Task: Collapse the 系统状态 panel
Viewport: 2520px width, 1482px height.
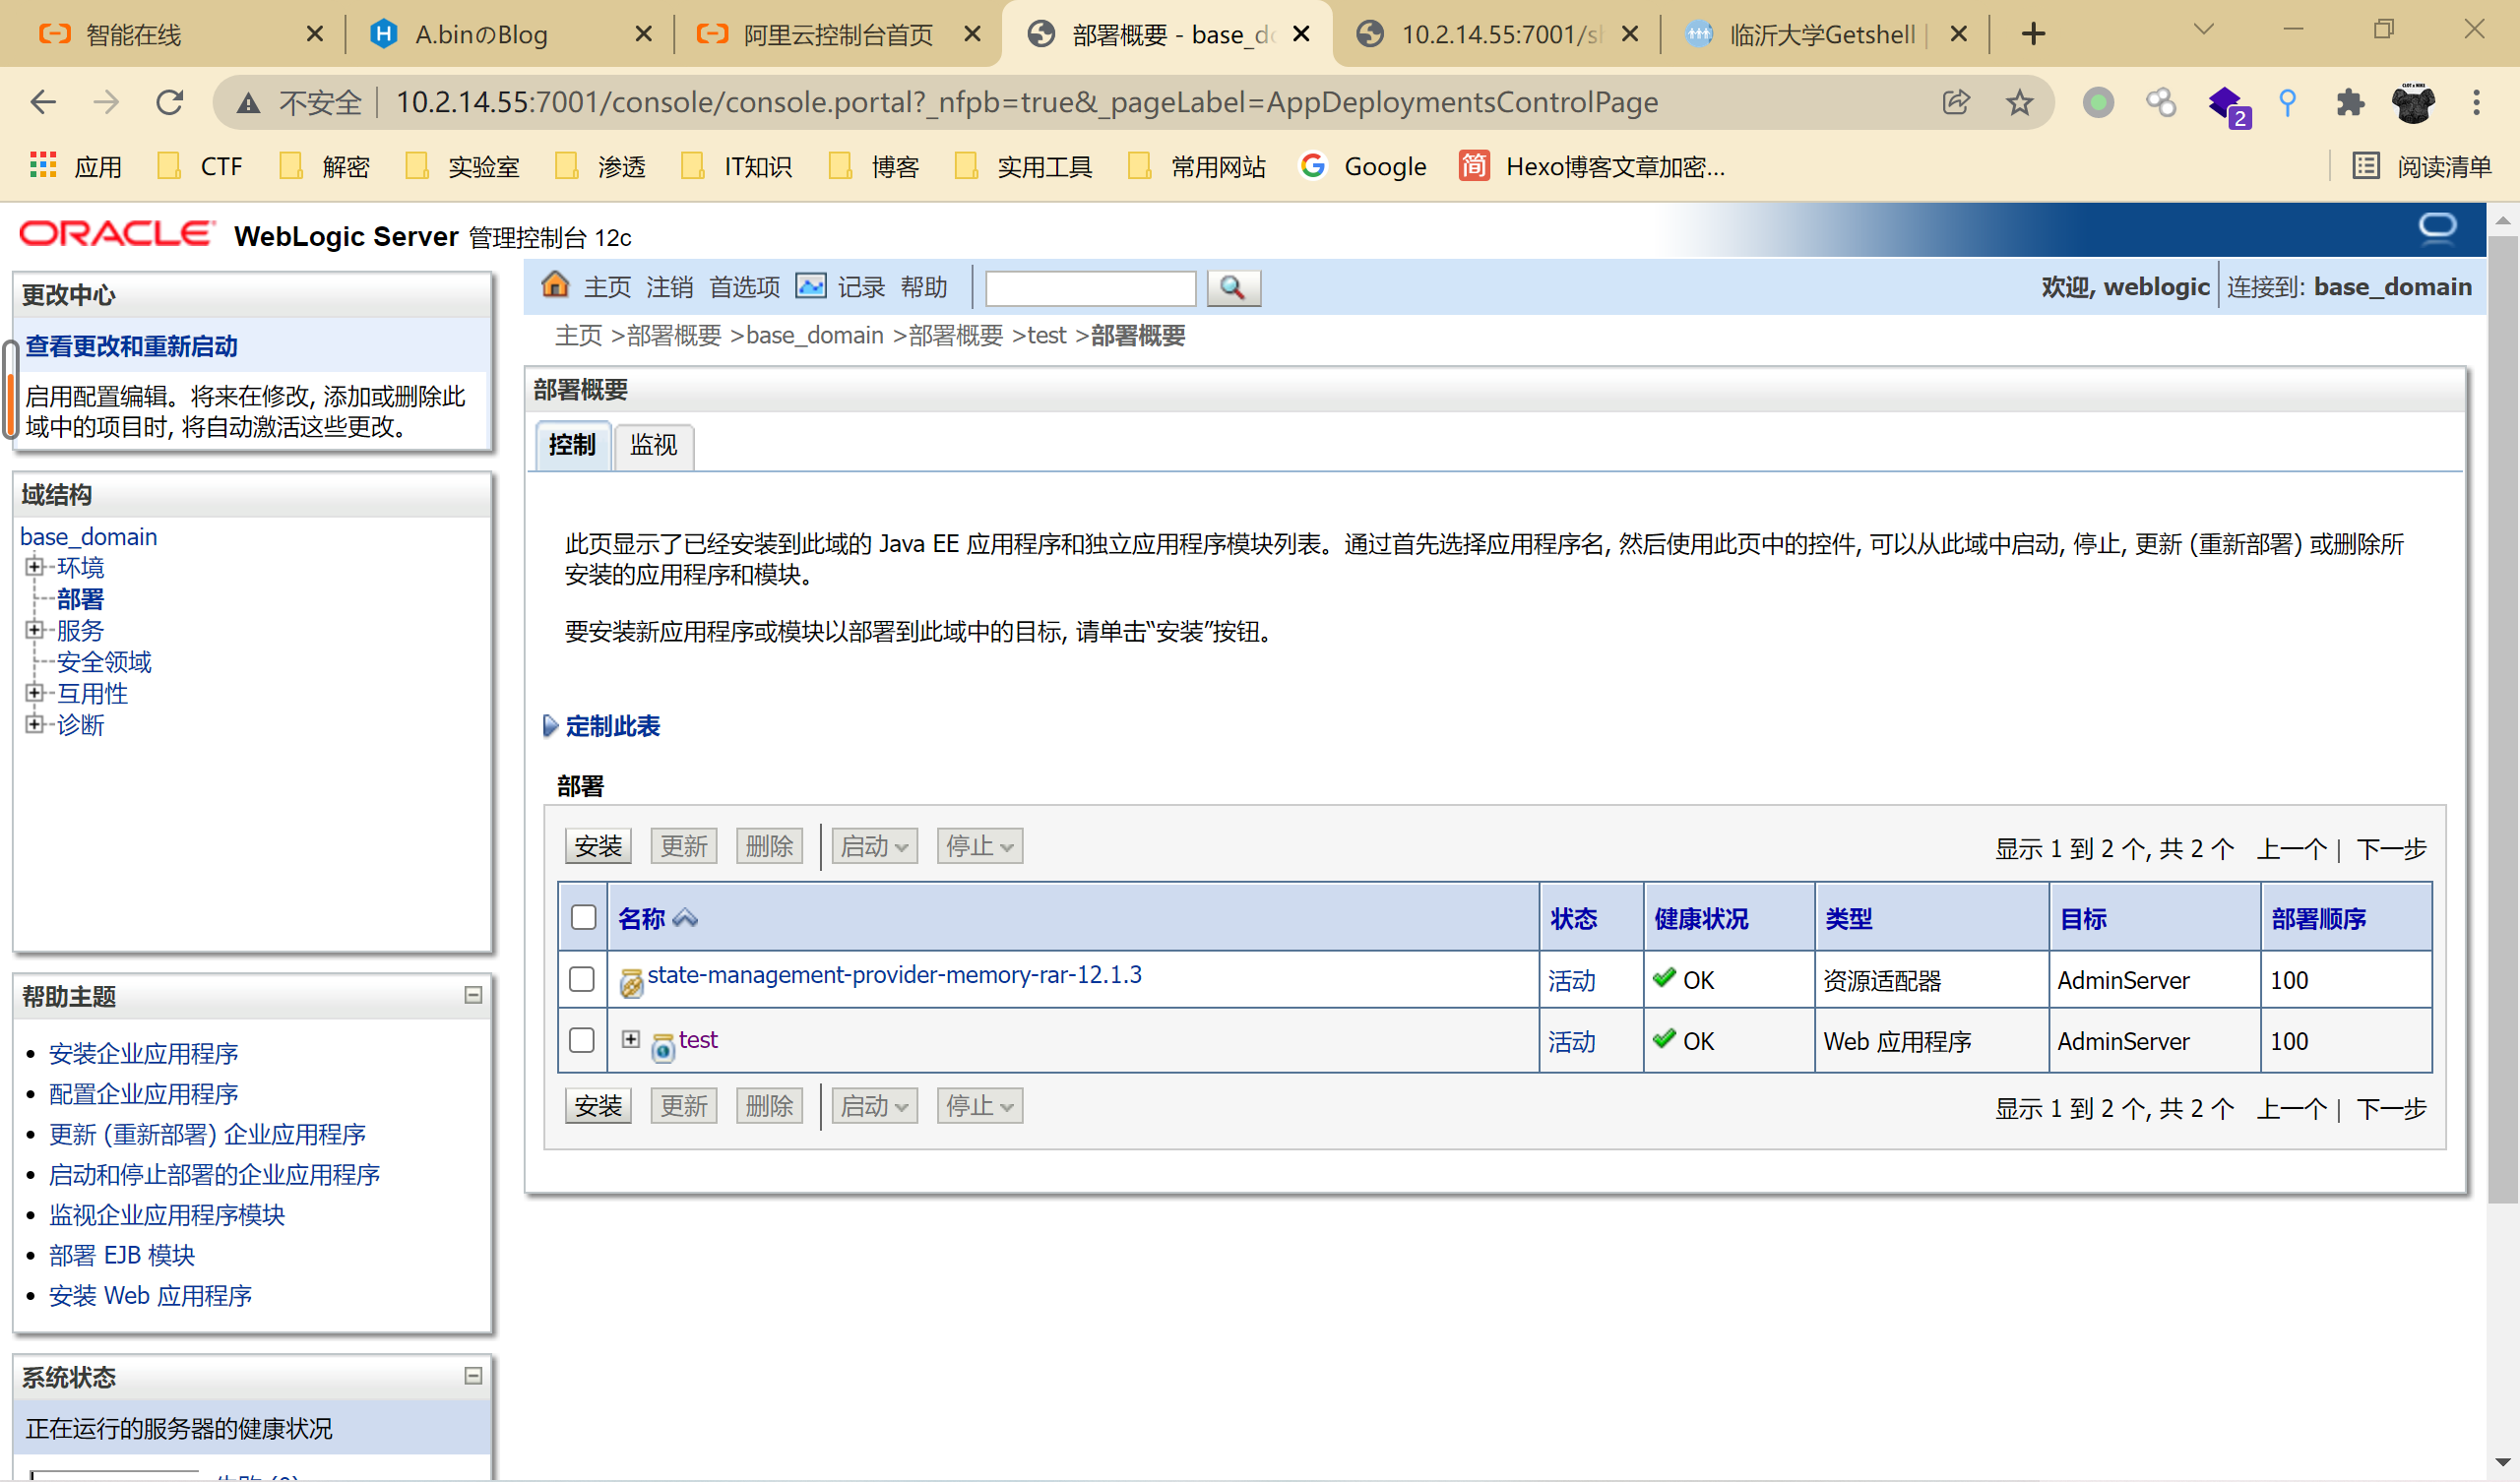Action: pos(473,1376)
